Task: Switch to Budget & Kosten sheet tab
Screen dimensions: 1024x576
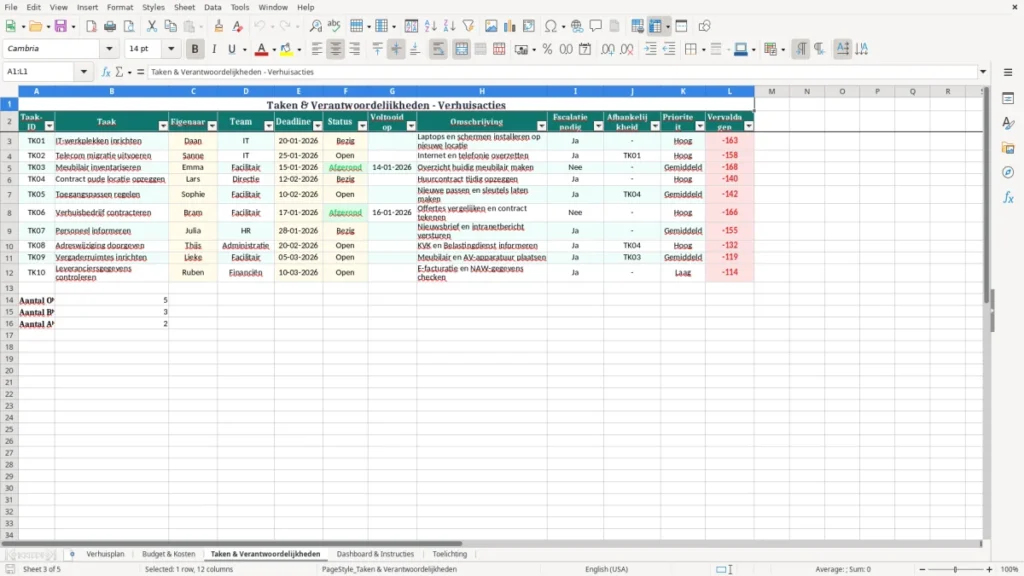Action: pos(168,554)
